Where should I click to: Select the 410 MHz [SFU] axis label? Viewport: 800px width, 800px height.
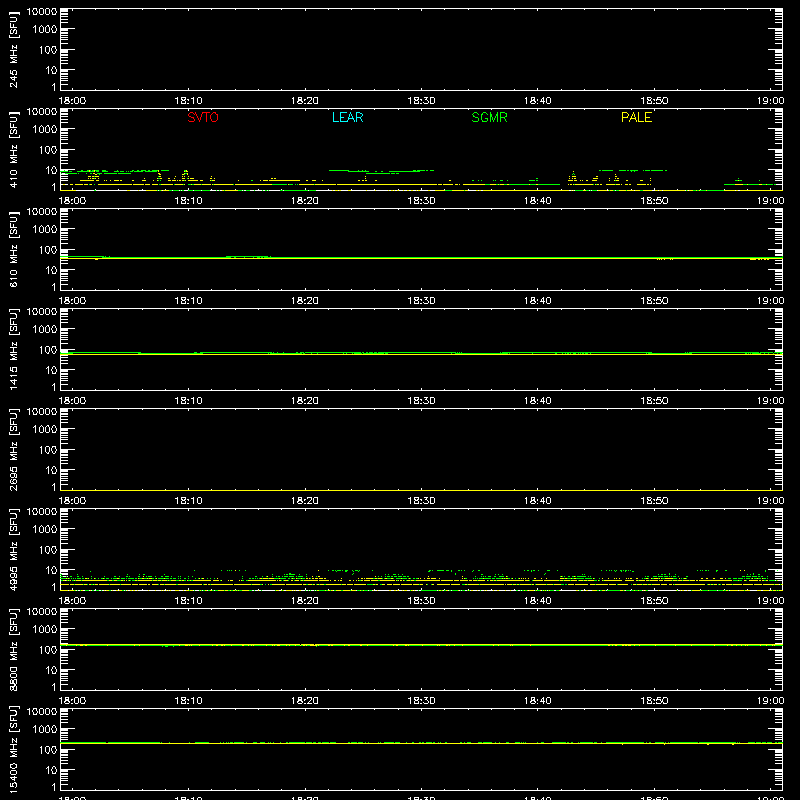point(13,149)
